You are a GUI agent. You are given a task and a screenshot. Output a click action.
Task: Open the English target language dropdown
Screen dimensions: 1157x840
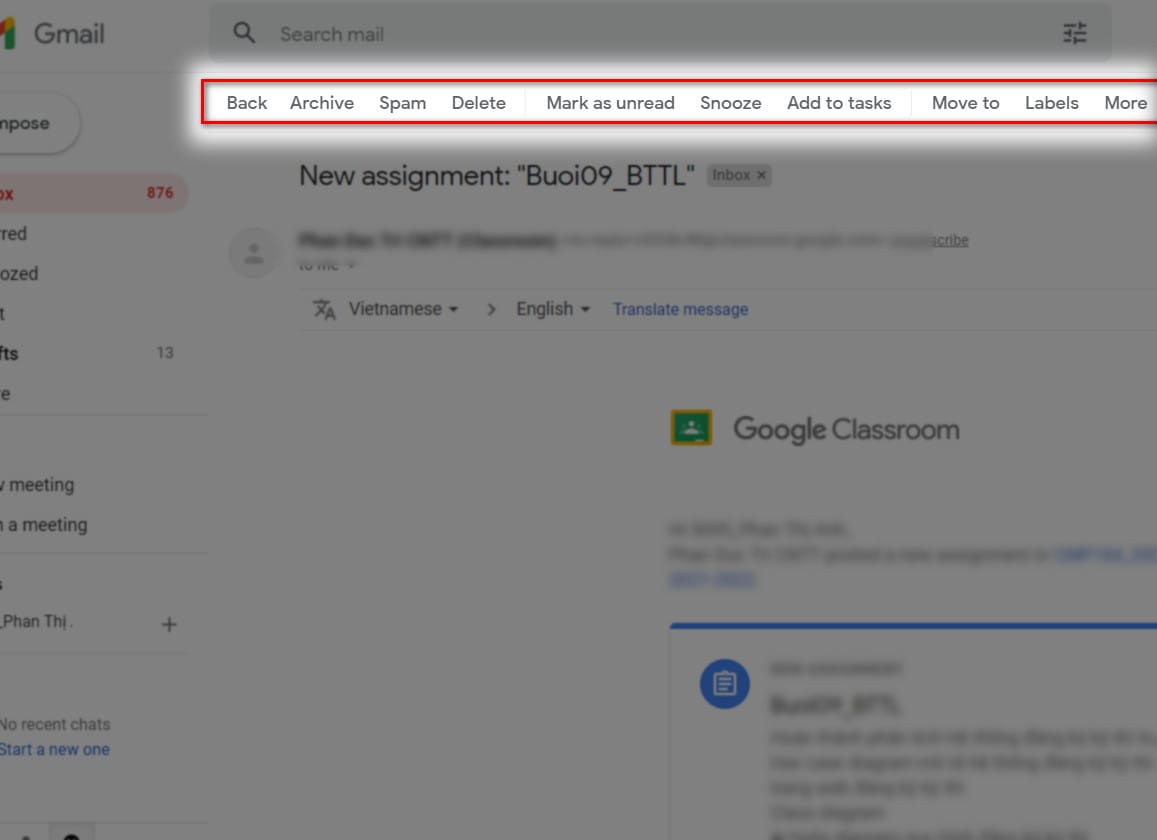point(553,309)
